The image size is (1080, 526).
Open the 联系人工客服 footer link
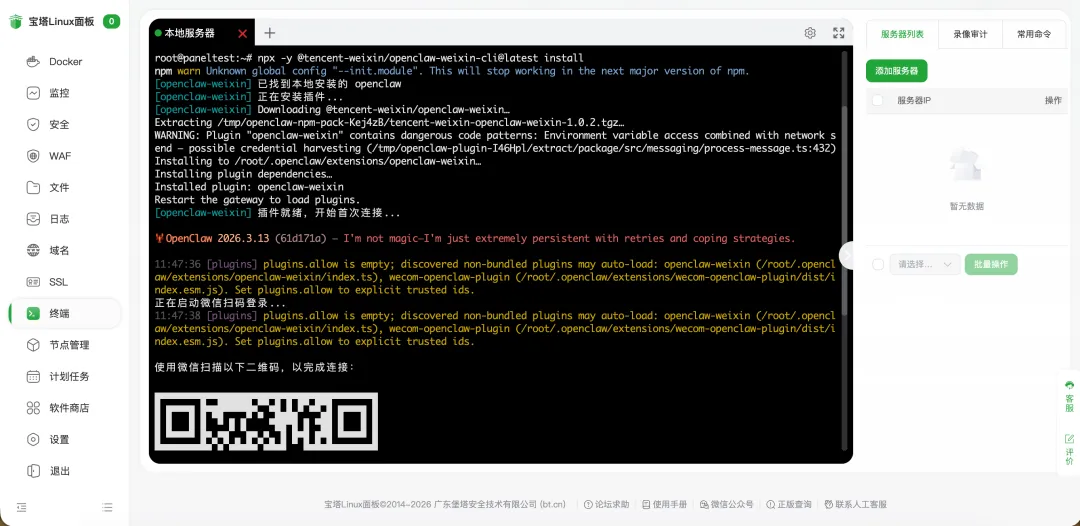tap(855, 505)
